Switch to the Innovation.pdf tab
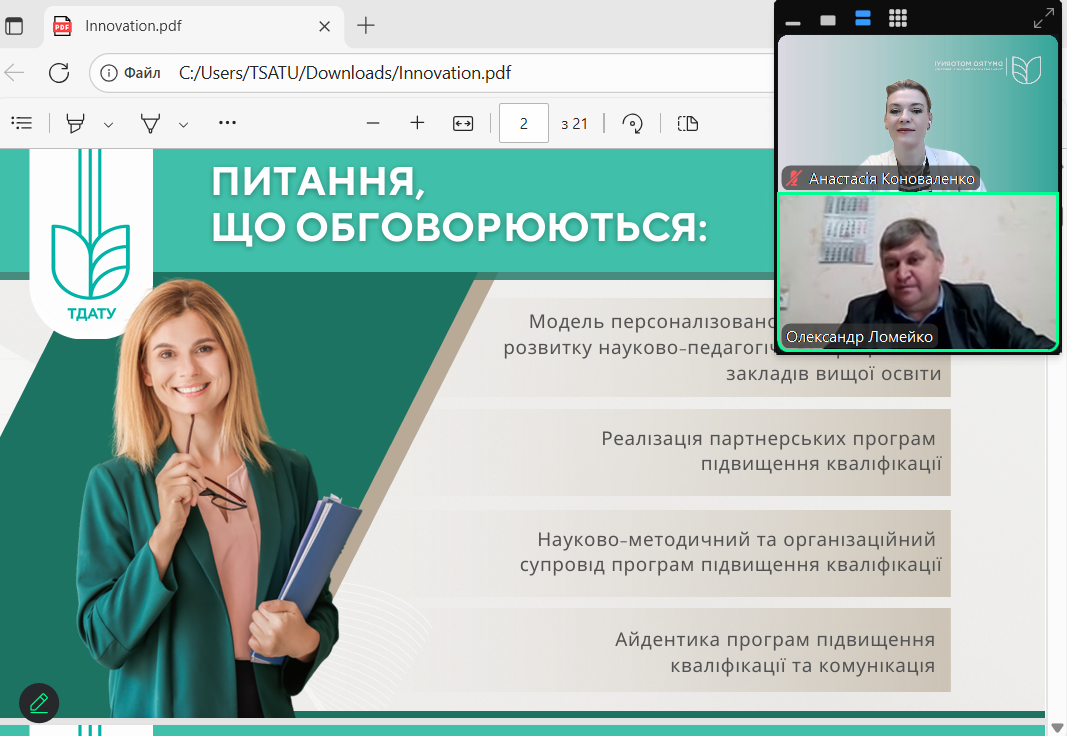The height and width of the screenshot is (736, 1067). 194,26
